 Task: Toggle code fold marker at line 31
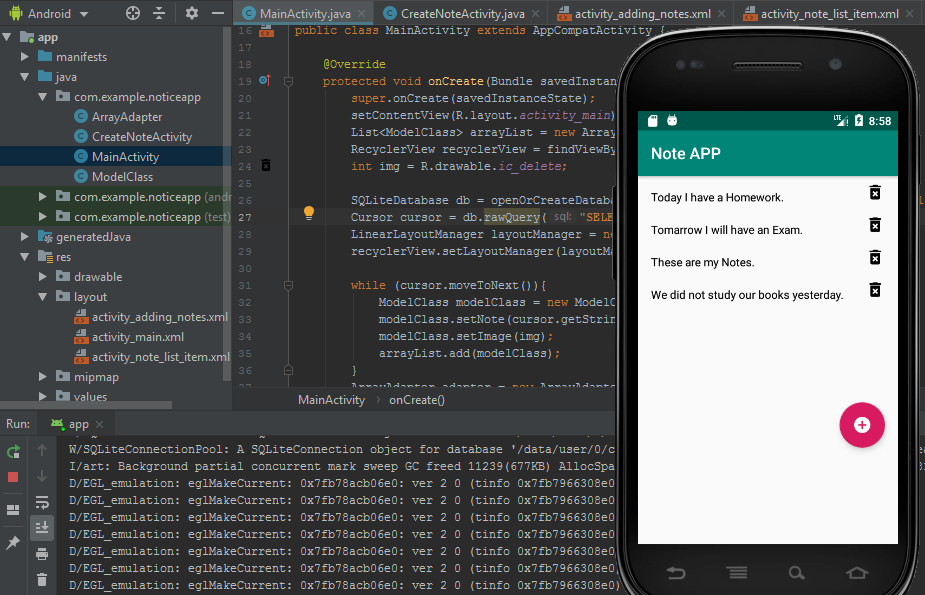[288, 285]
